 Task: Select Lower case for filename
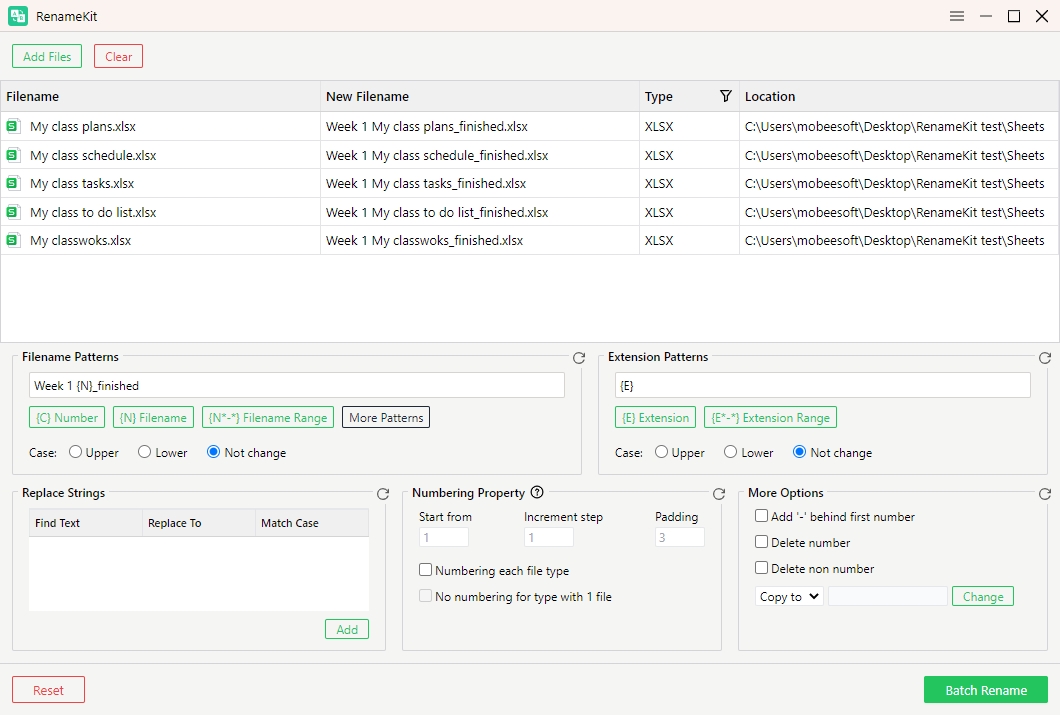tap(145, 452)
